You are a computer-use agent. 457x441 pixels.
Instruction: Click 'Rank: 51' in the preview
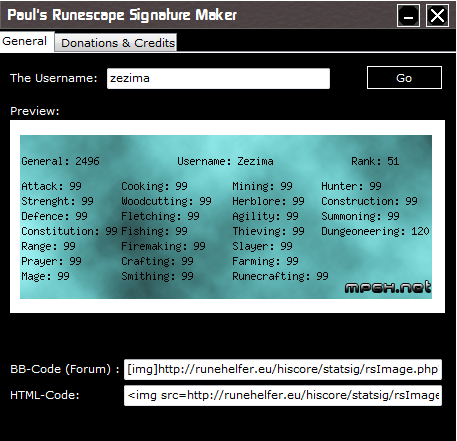375,161
